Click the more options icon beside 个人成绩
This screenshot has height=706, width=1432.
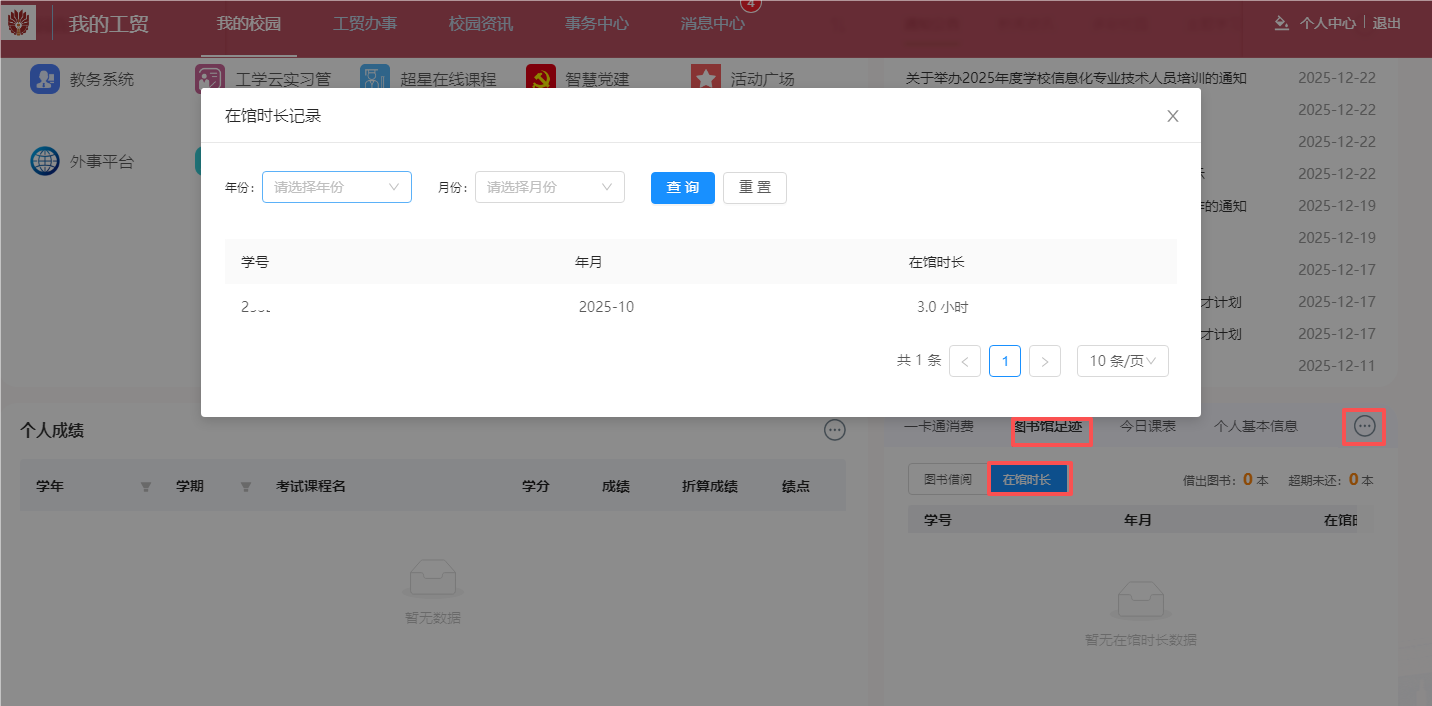pyautogui.click(x=835, y=430)
